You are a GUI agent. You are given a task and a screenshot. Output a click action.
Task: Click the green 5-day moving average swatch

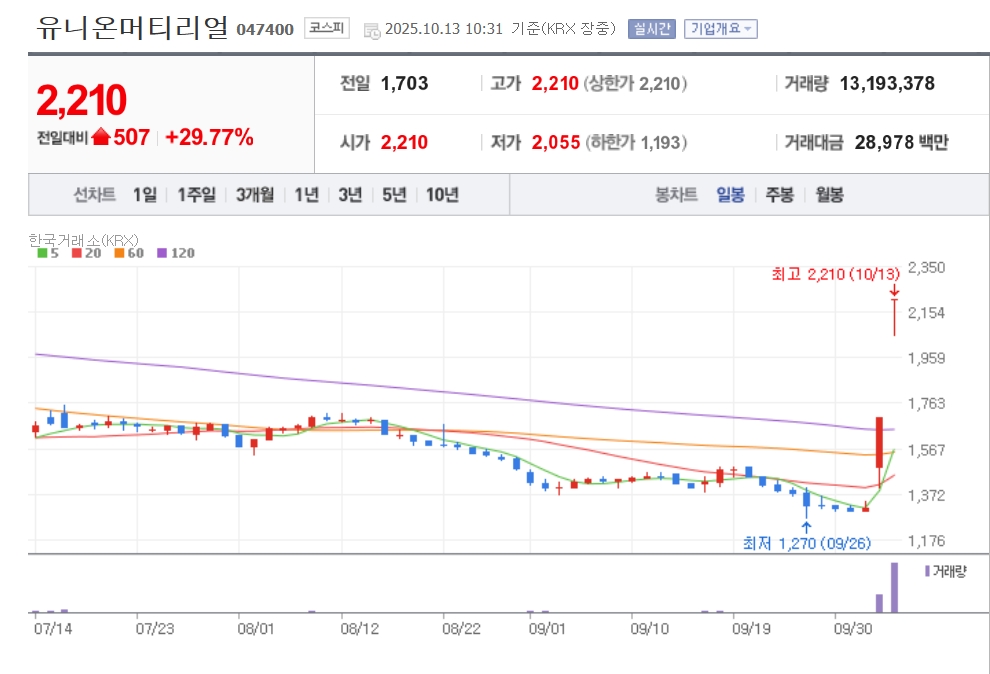pyautogui.click(x=42, y=253)
